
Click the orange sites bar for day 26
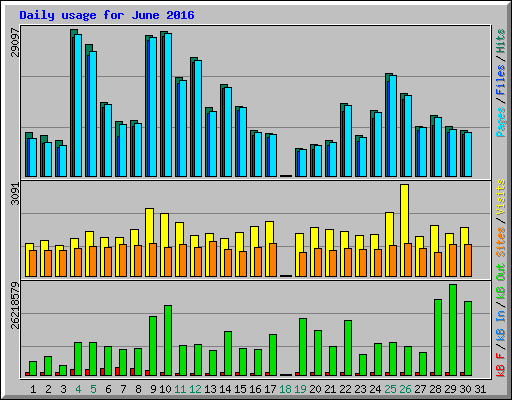pyautogui.click(x=408, y=260)
